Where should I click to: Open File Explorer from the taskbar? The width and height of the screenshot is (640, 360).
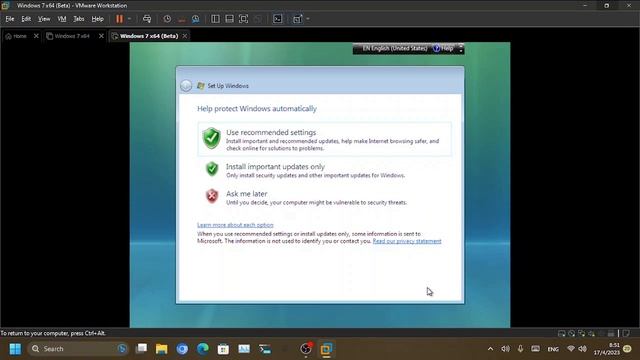[162, 349]
